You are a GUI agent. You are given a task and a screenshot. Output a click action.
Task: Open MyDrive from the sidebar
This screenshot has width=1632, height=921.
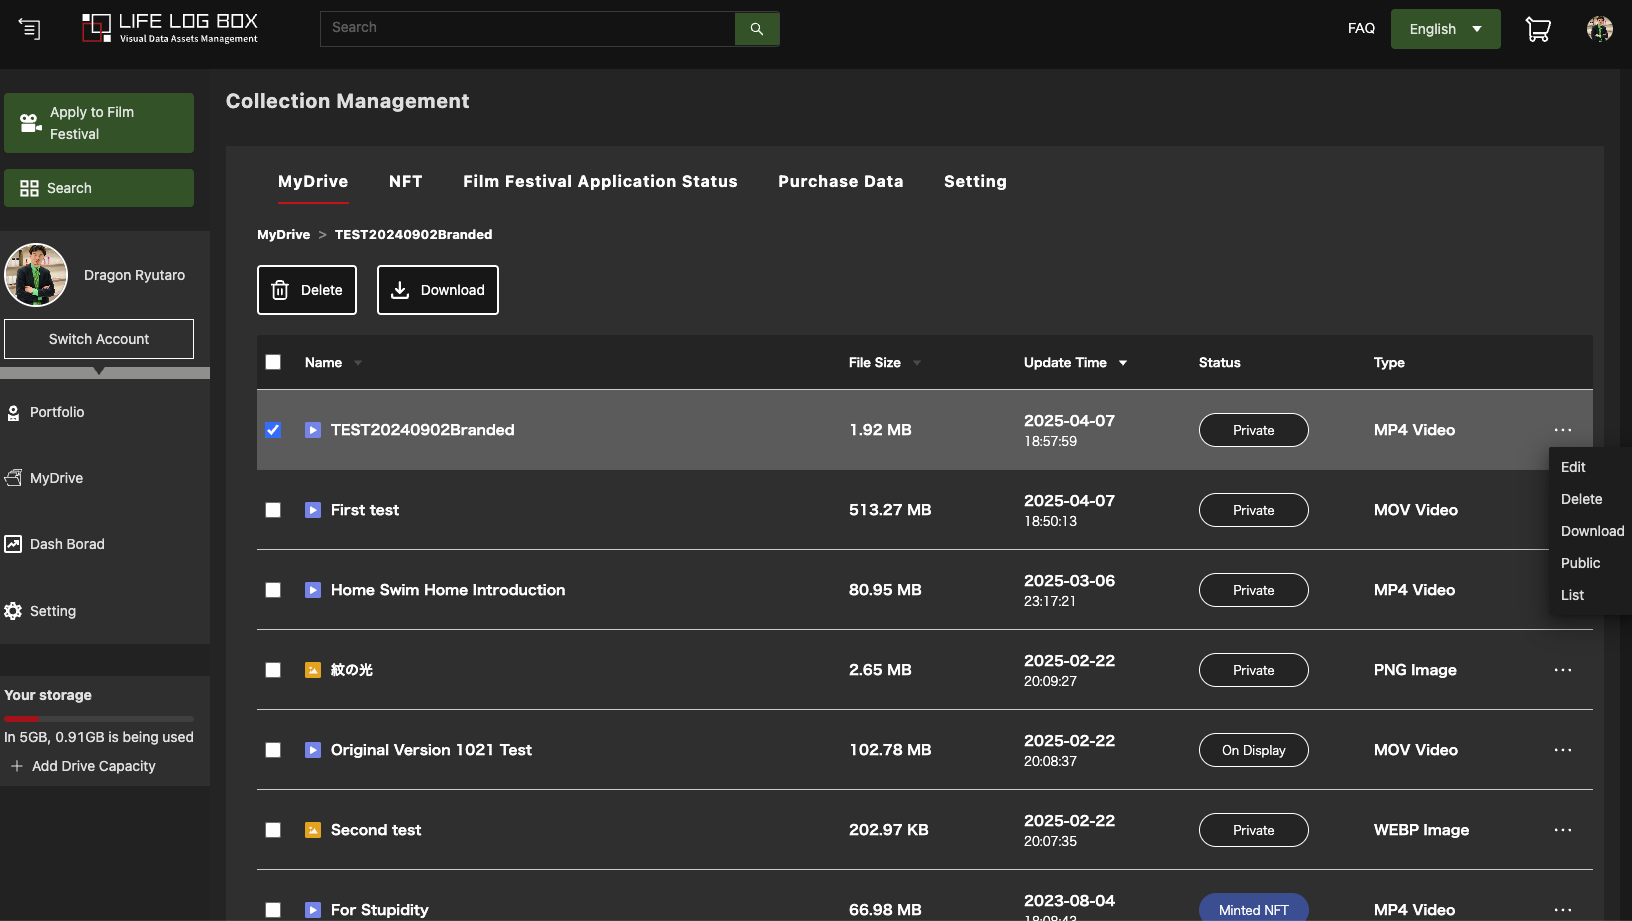(x=56, y=478)
